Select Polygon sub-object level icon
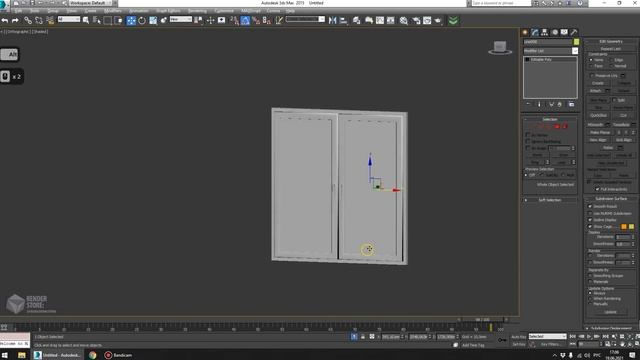Viewport: 640px width, 360px height. pos(557,127)
